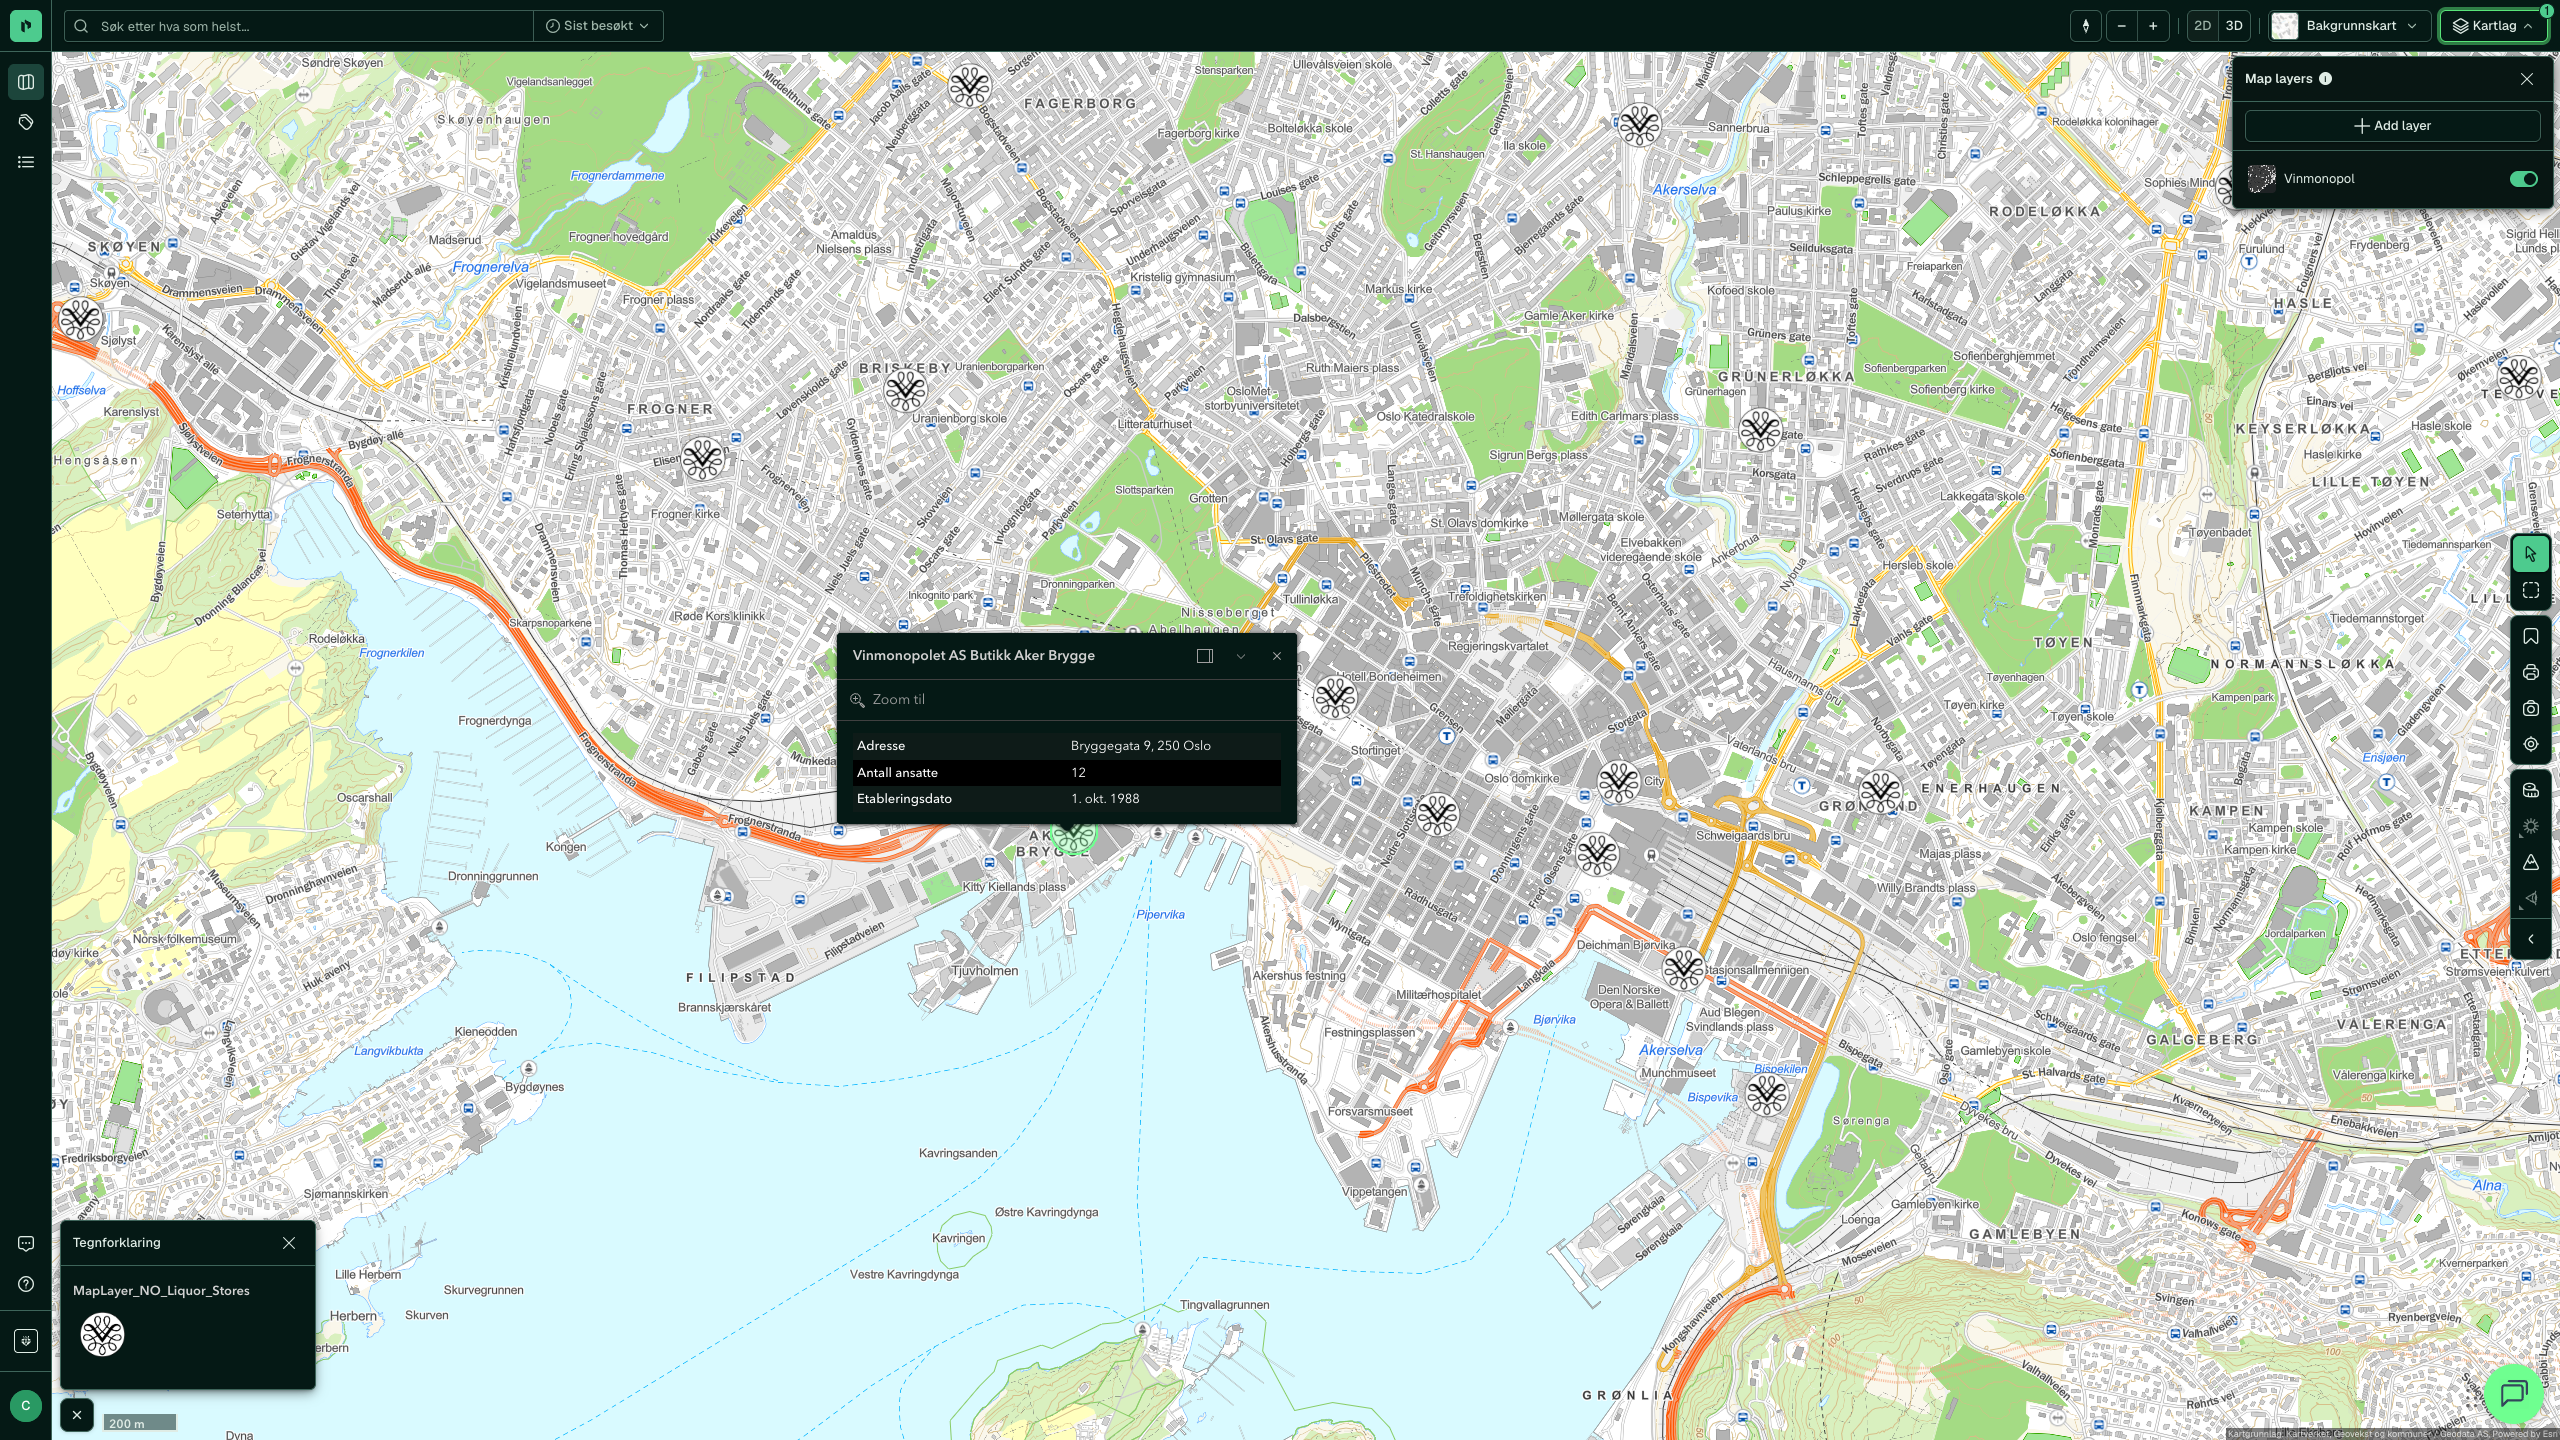
Task: Select the Antall ansatte row in the popup
Action: [1067, 773]
